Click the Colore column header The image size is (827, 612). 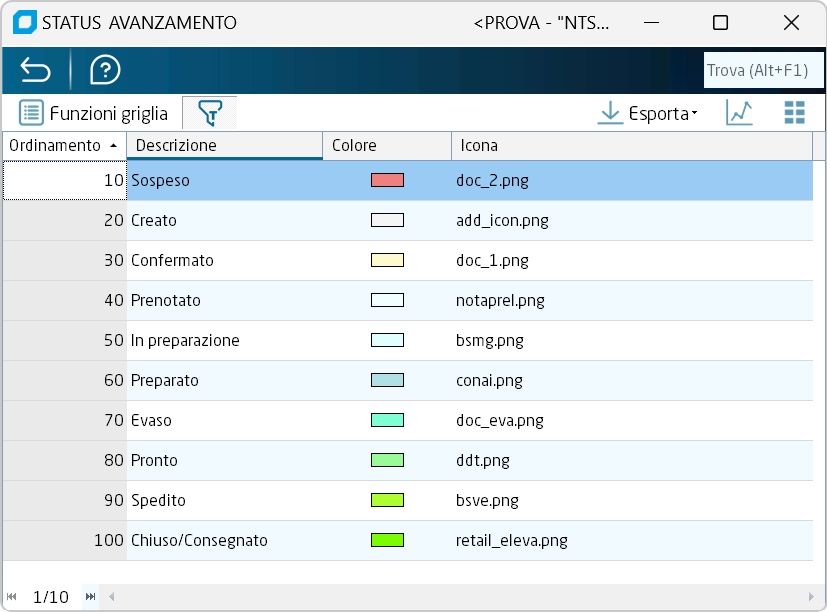pyautogui.click(x=387, y=146)
